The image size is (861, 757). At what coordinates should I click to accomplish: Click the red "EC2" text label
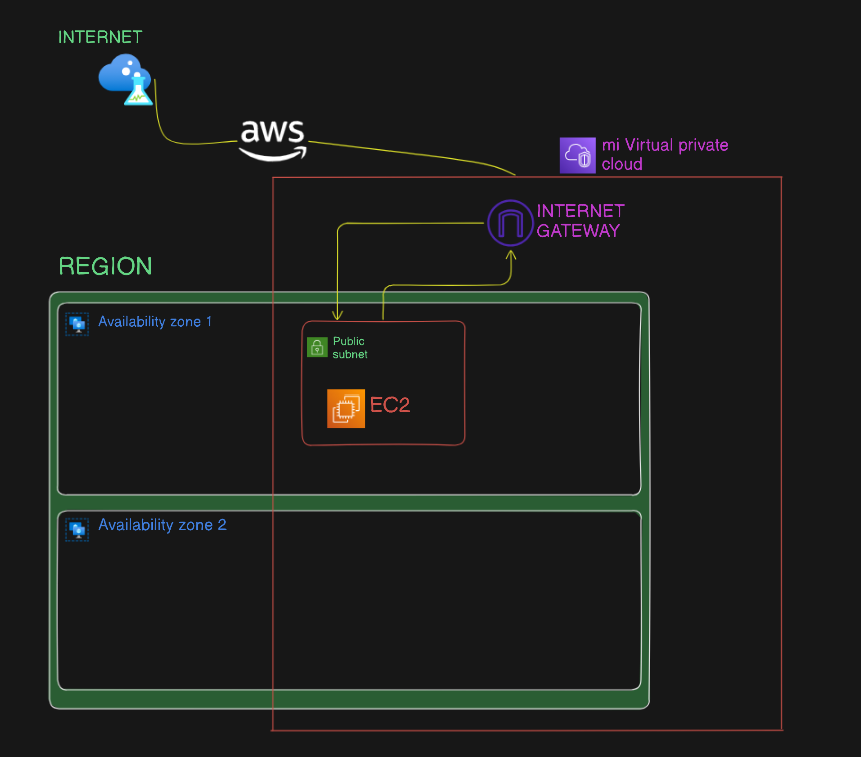(x=390, y=405)
